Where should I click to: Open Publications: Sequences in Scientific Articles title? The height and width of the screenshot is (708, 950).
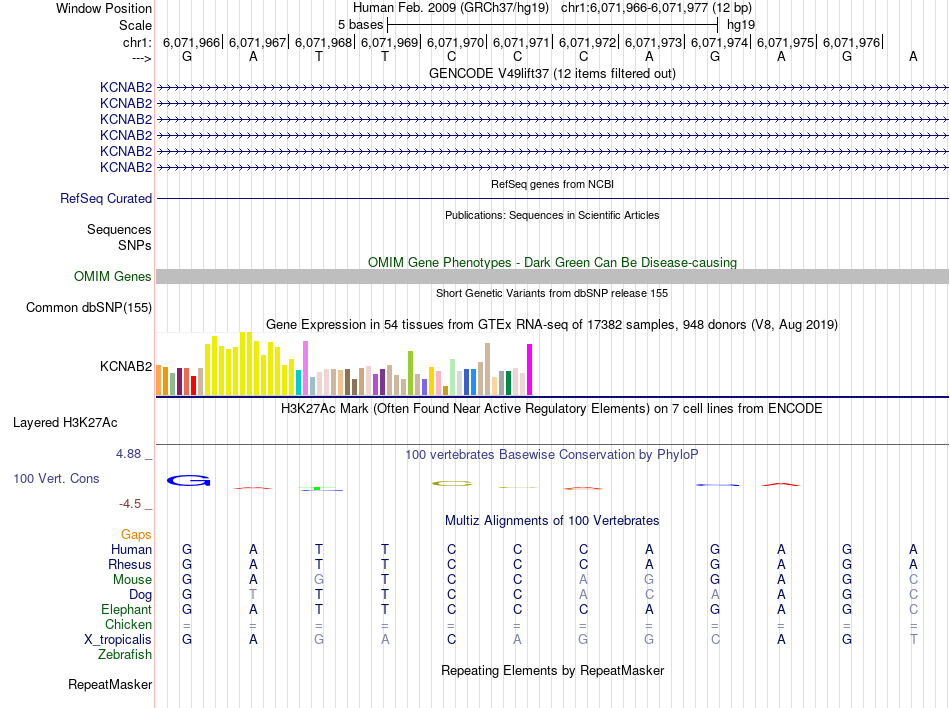tap(553, 215)
